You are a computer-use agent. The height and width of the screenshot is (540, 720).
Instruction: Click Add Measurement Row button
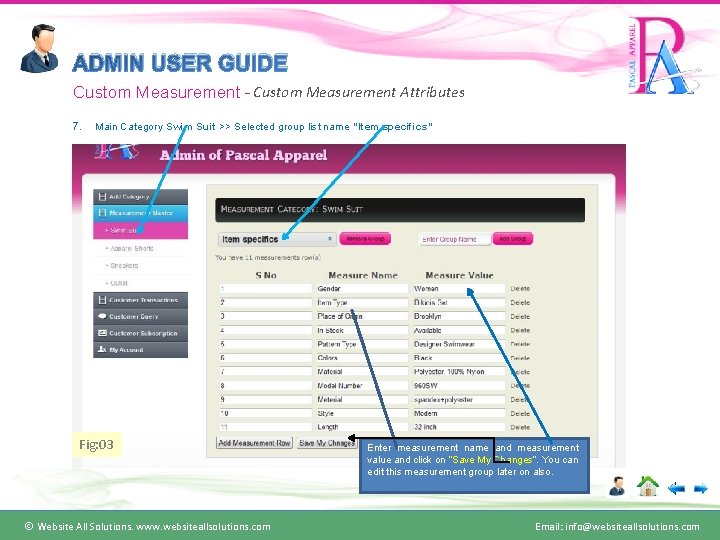(254, 443)
